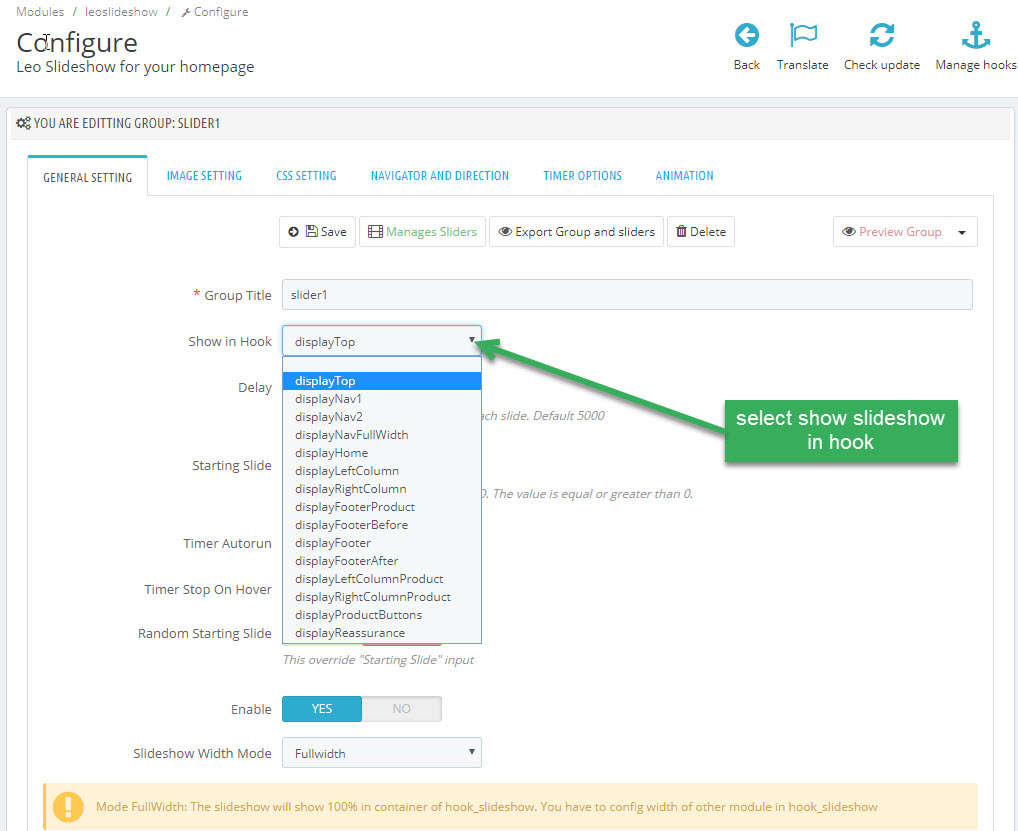The image size is (1018, 831).
Task: Click the Modules breadcrumb link
Action: coord(40,12)
